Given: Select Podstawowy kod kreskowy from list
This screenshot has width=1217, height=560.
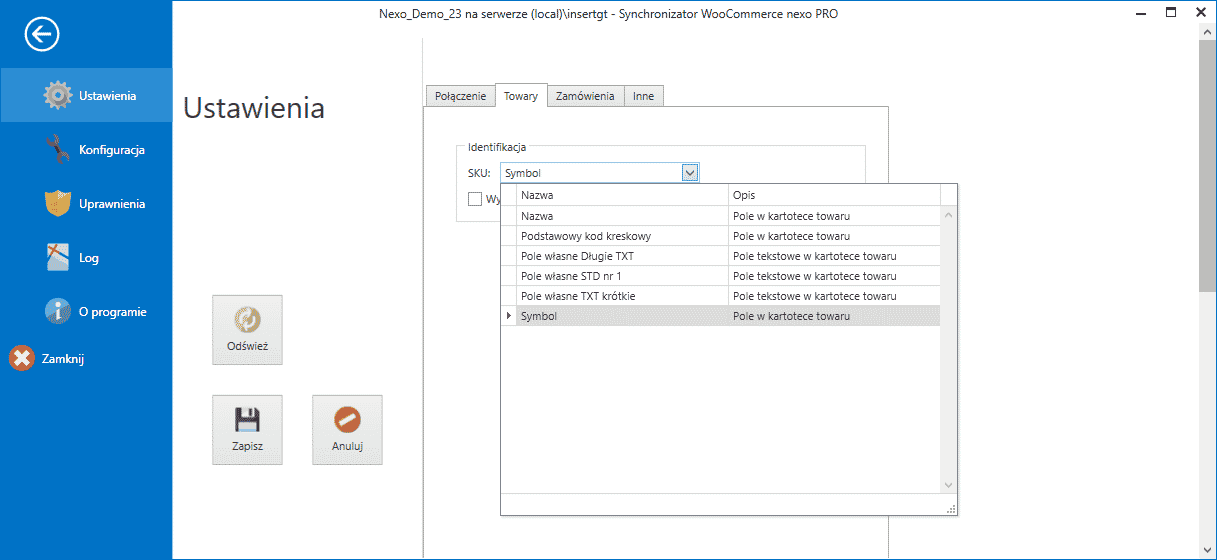Looking at the screenshot, I should coord(720,236).
